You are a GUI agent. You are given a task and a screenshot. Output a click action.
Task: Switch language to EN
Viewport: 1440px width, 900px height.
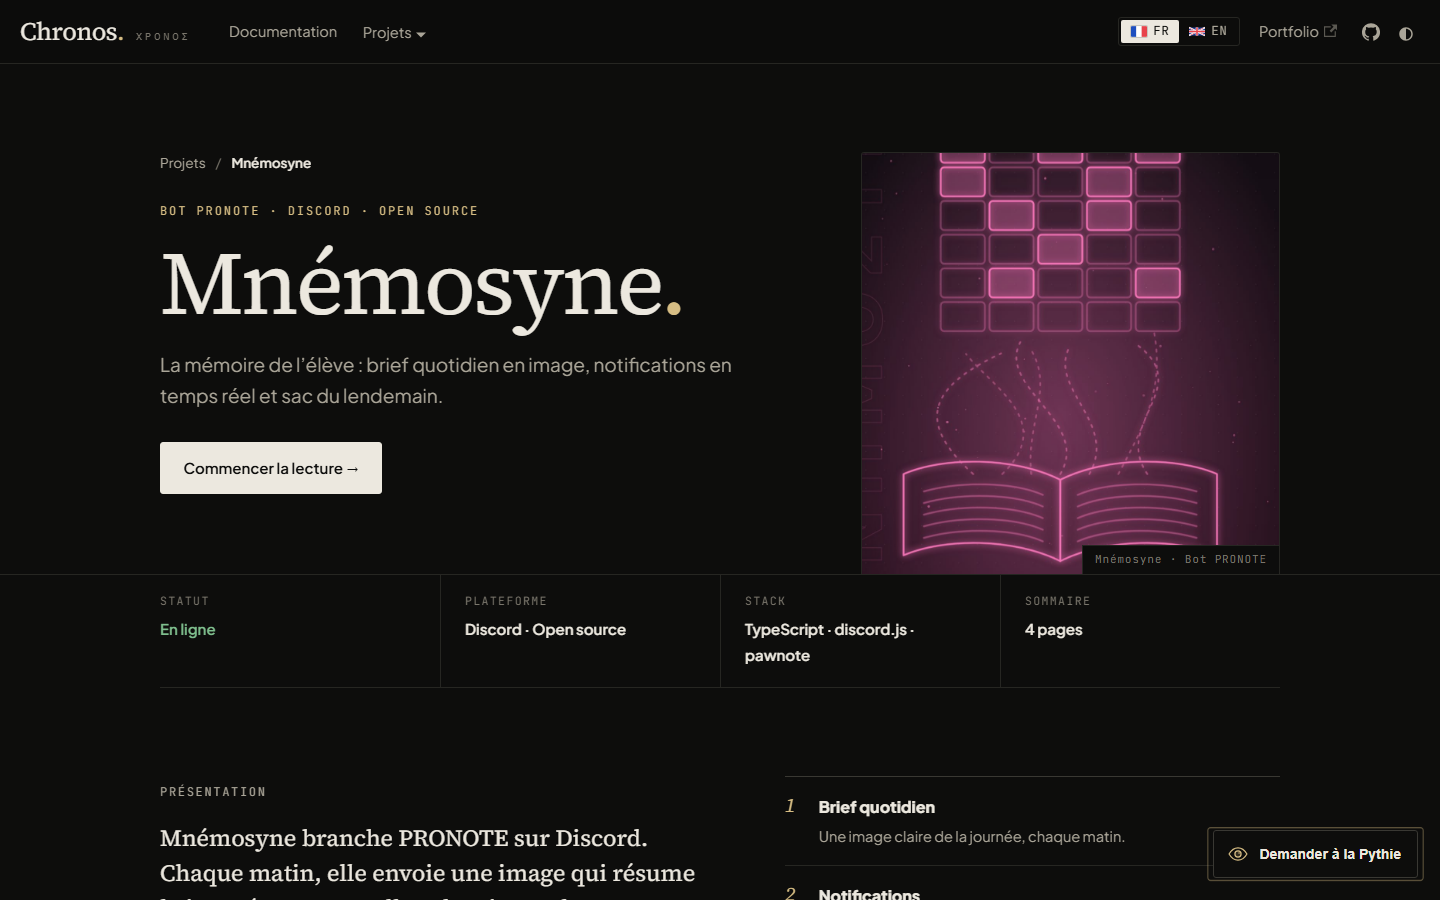(1208, 31)
